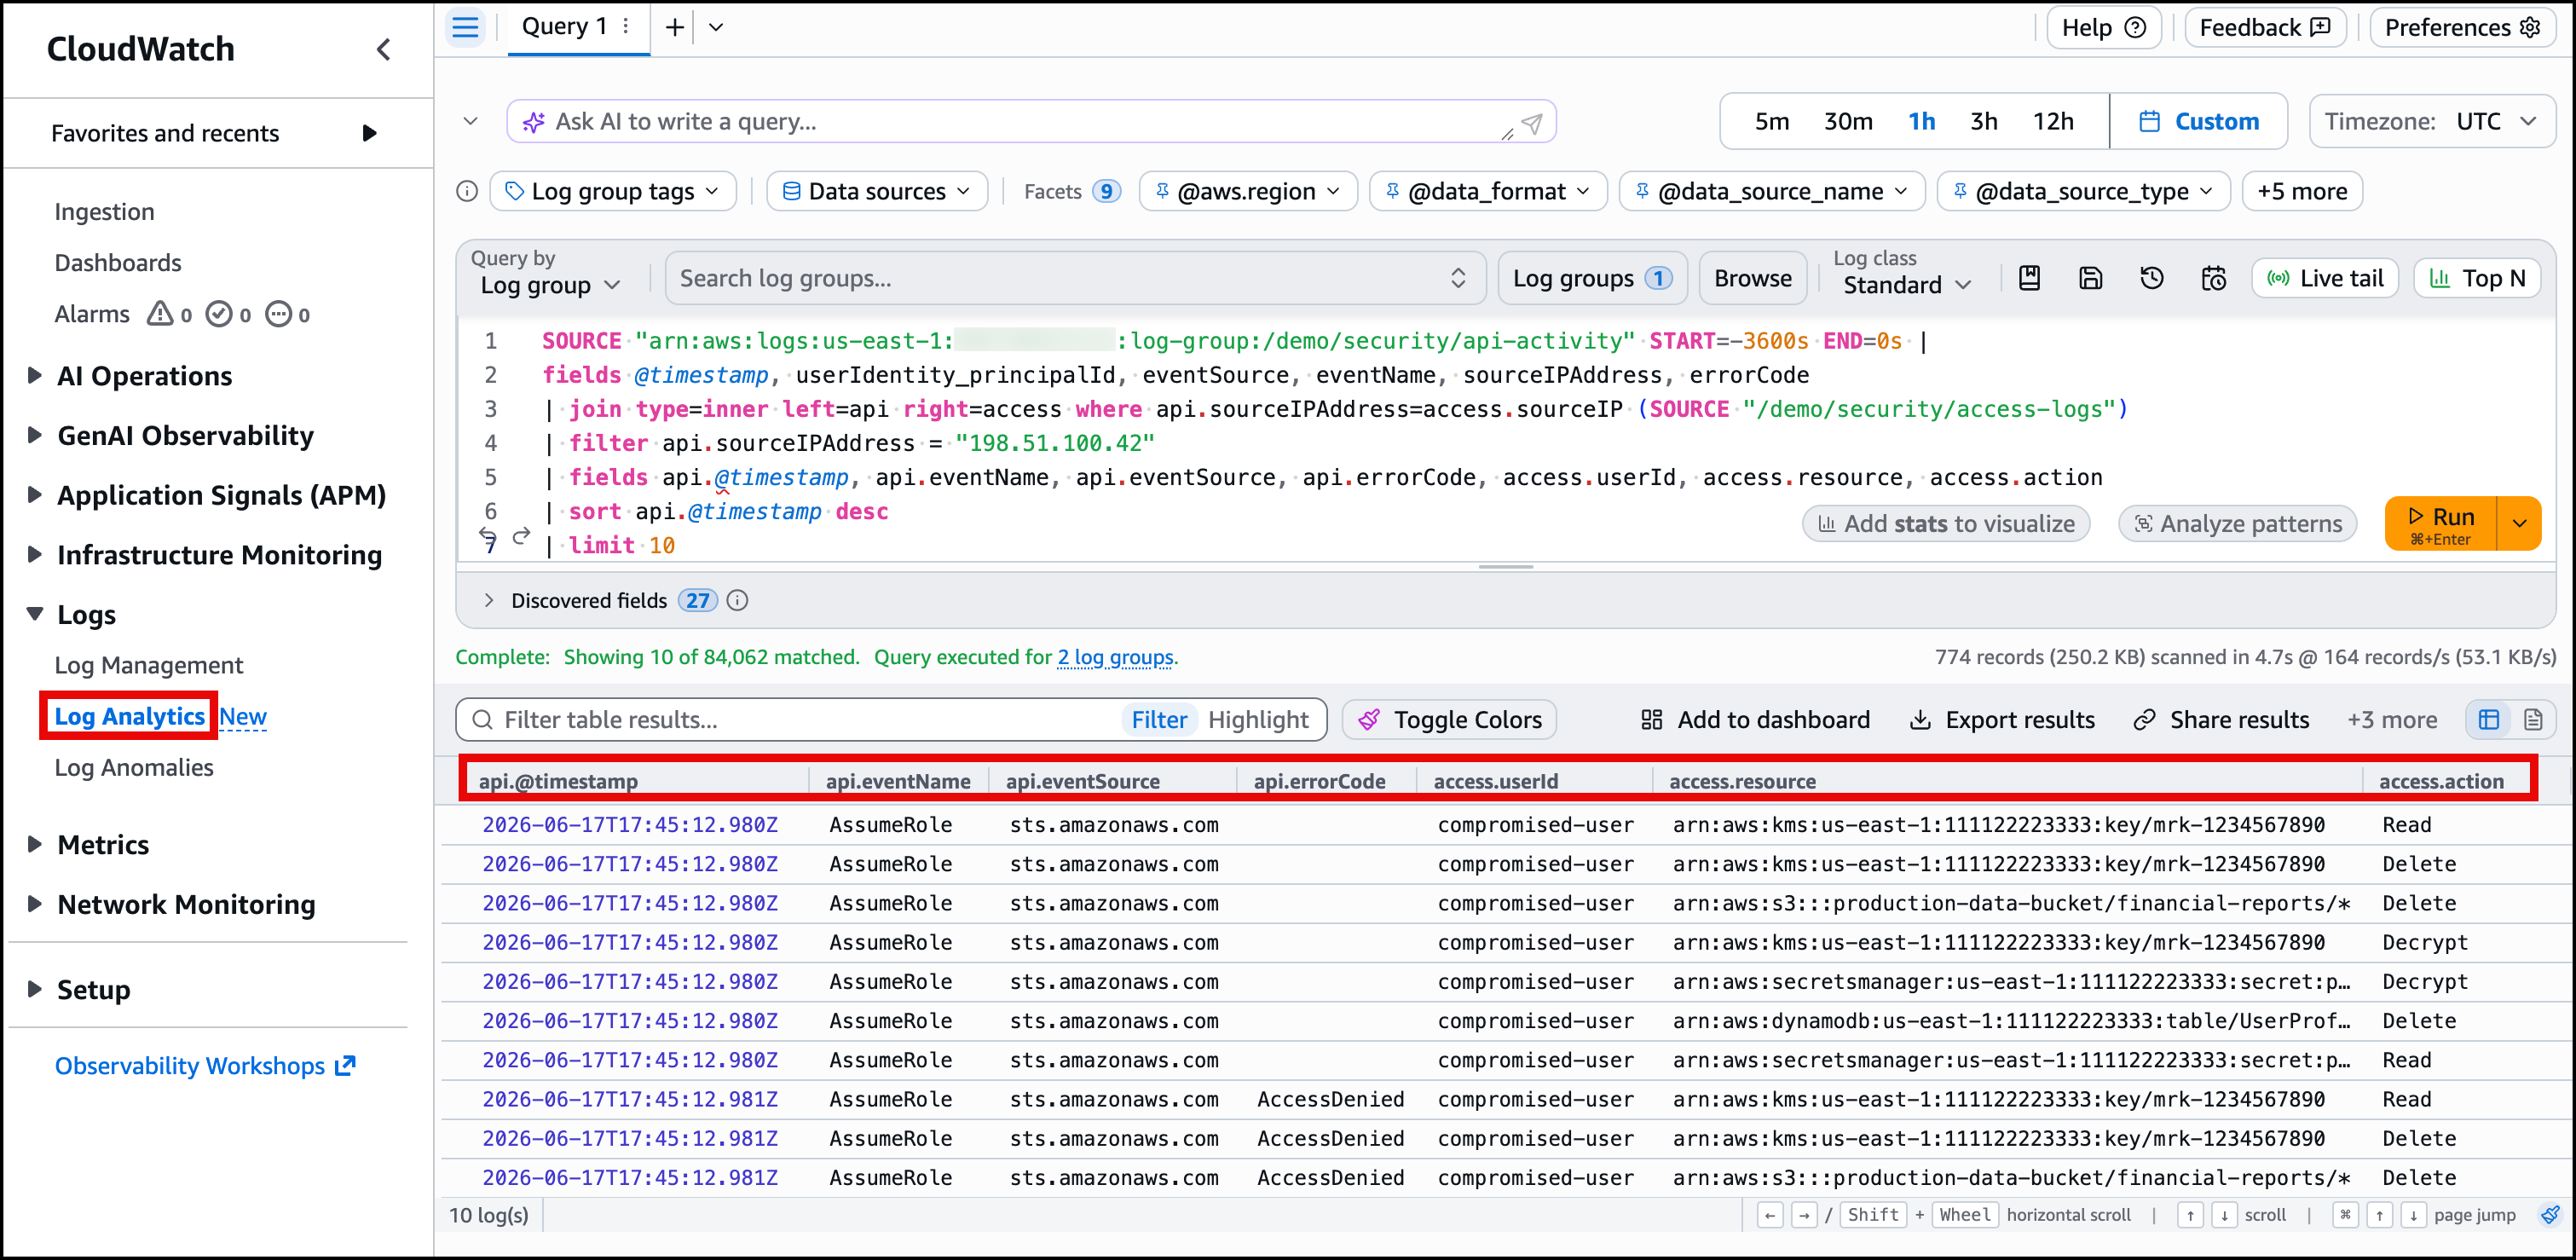Run the query
This screenshot has height=1260, width=2576.
2441,523
